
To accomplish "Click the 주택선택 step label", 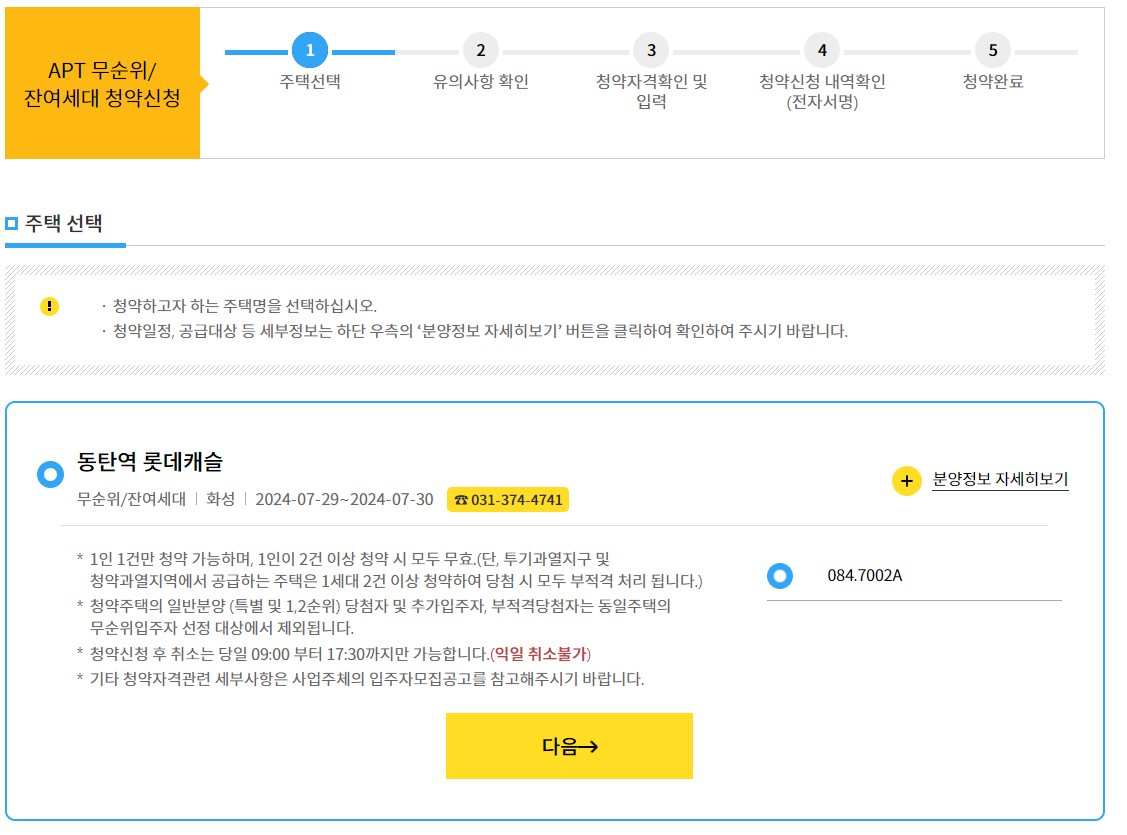I will (x=310, y=81).
